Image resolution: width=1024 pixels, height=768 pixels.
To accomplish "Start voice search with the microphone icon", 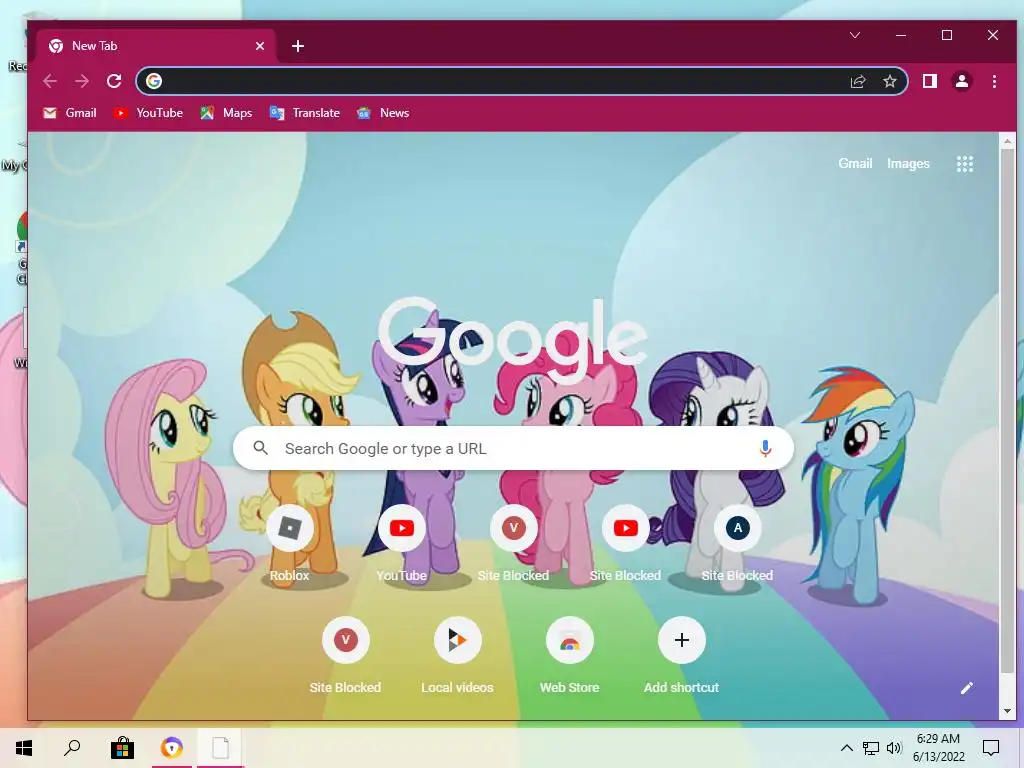I will click(x=765, y=448).
